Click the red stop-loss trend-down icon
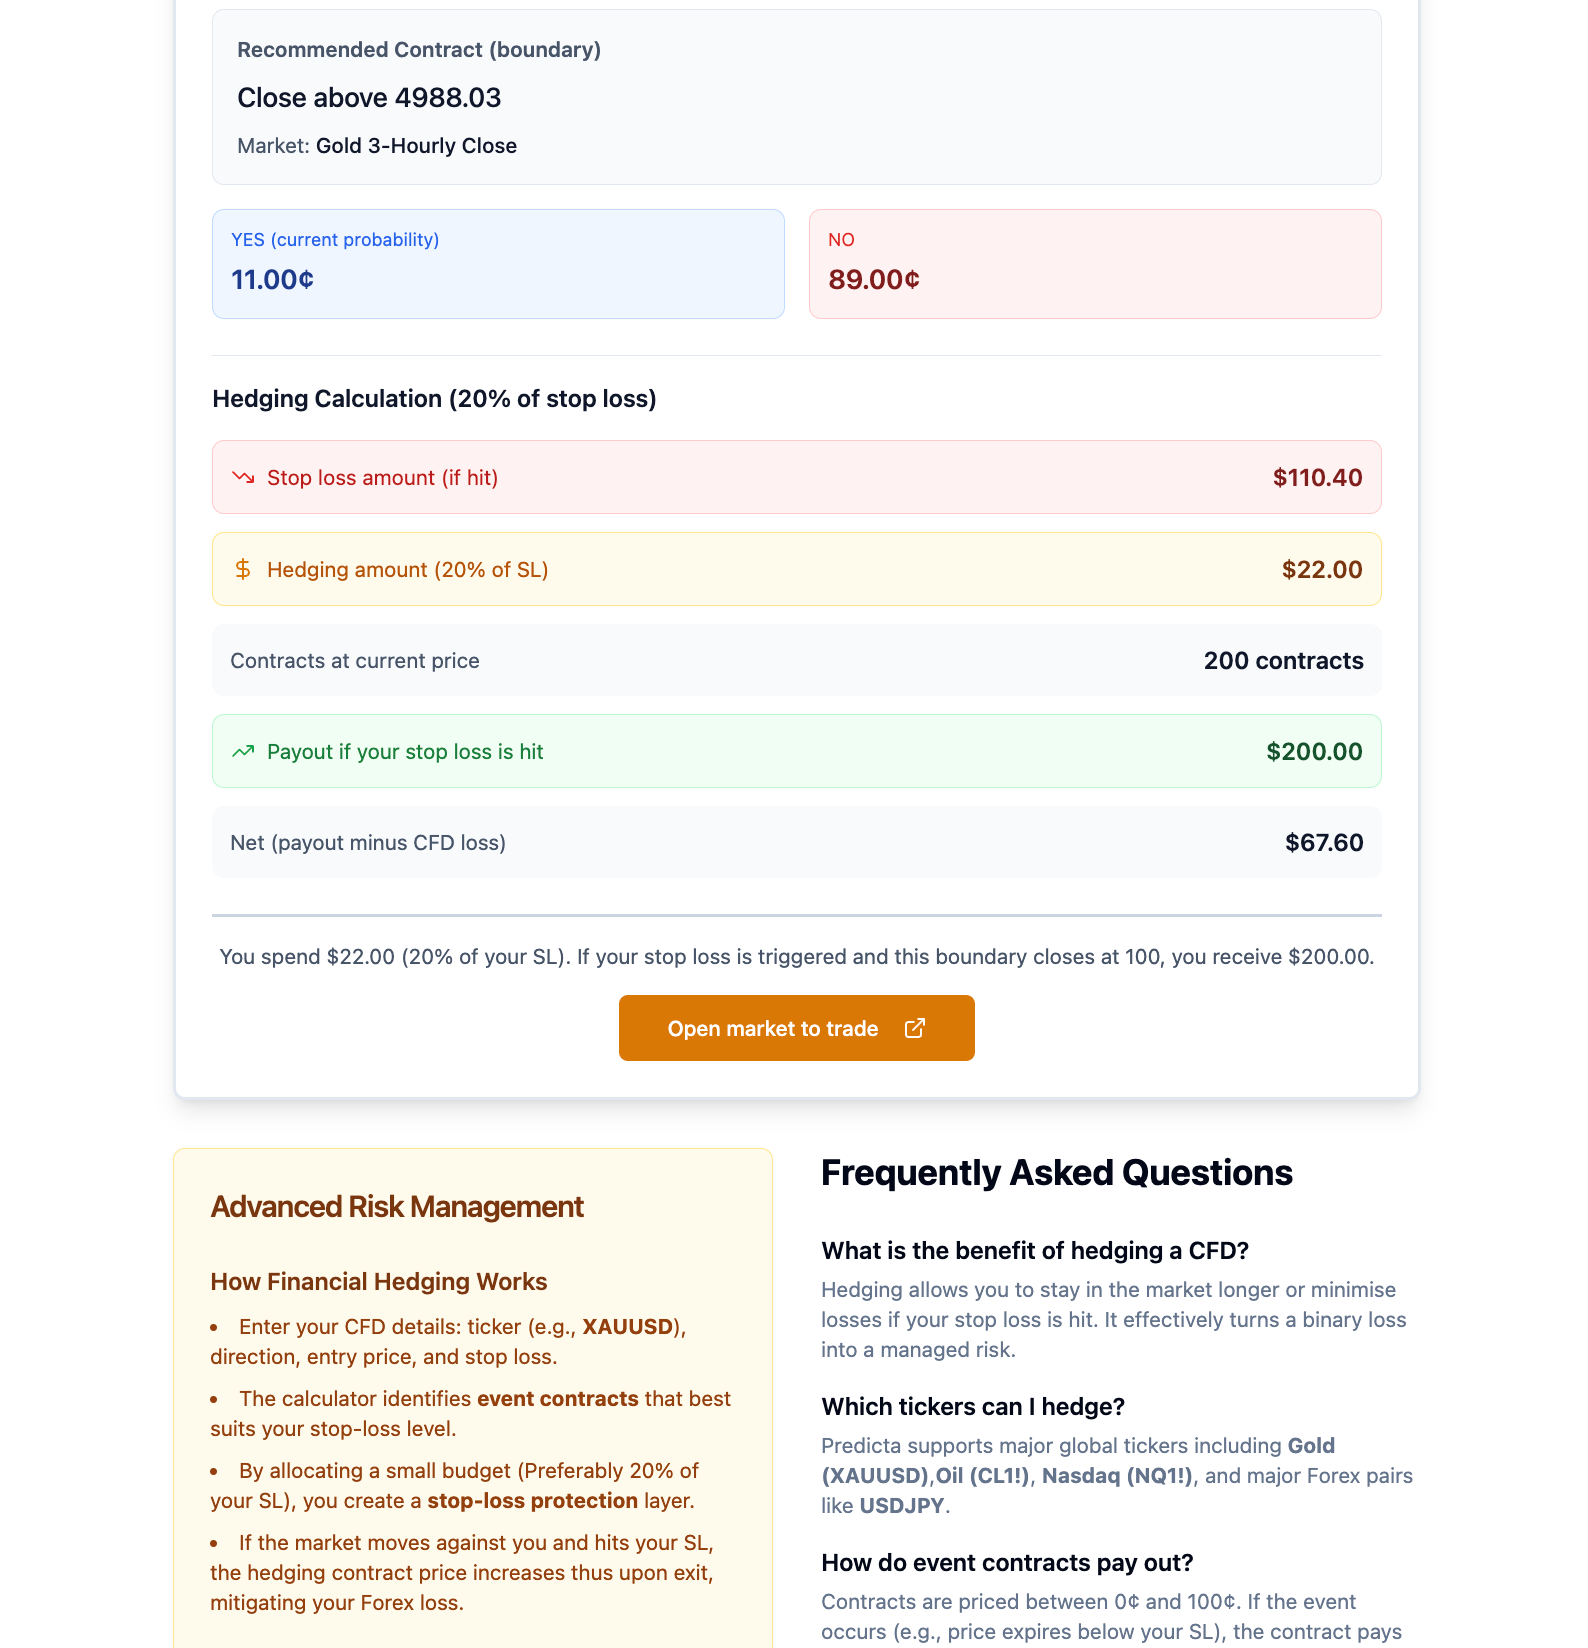The height and width of the screenshot is (1648, 1588). click(243, 477)
